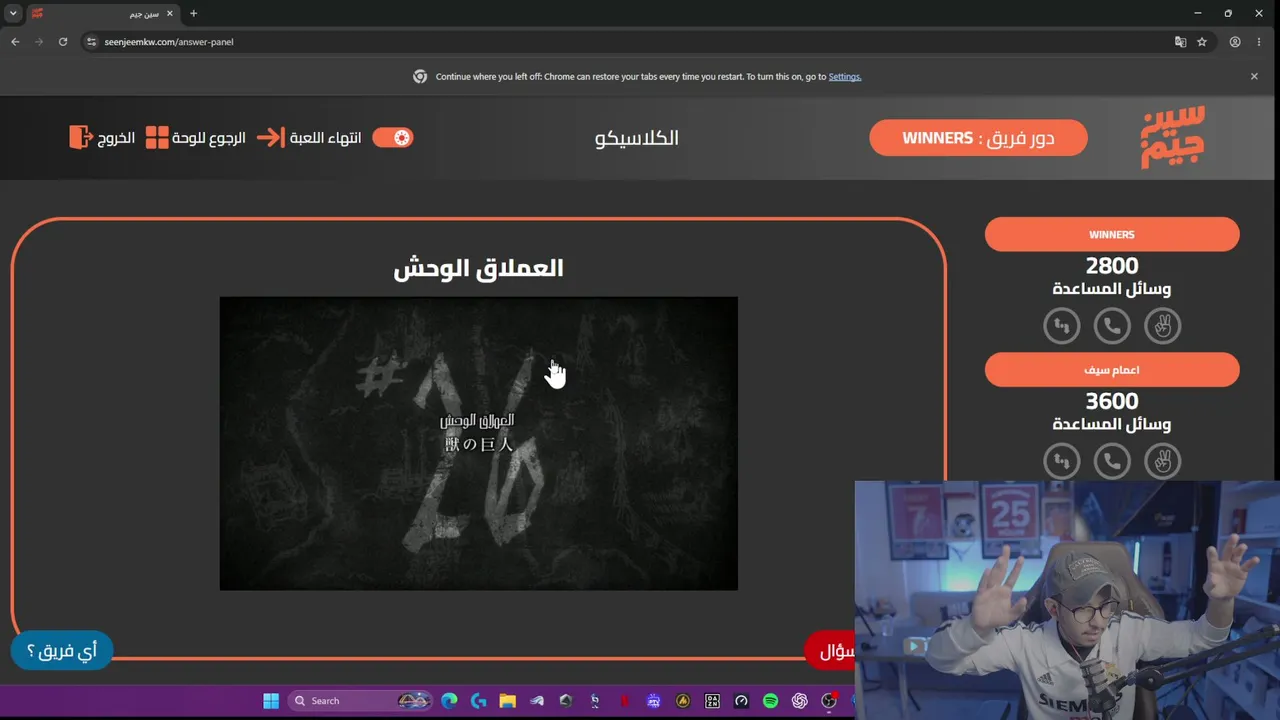This screenshot has width=1280, height=720.
Task: Click the WINNERS team name button
Action: click(1112, 234)
